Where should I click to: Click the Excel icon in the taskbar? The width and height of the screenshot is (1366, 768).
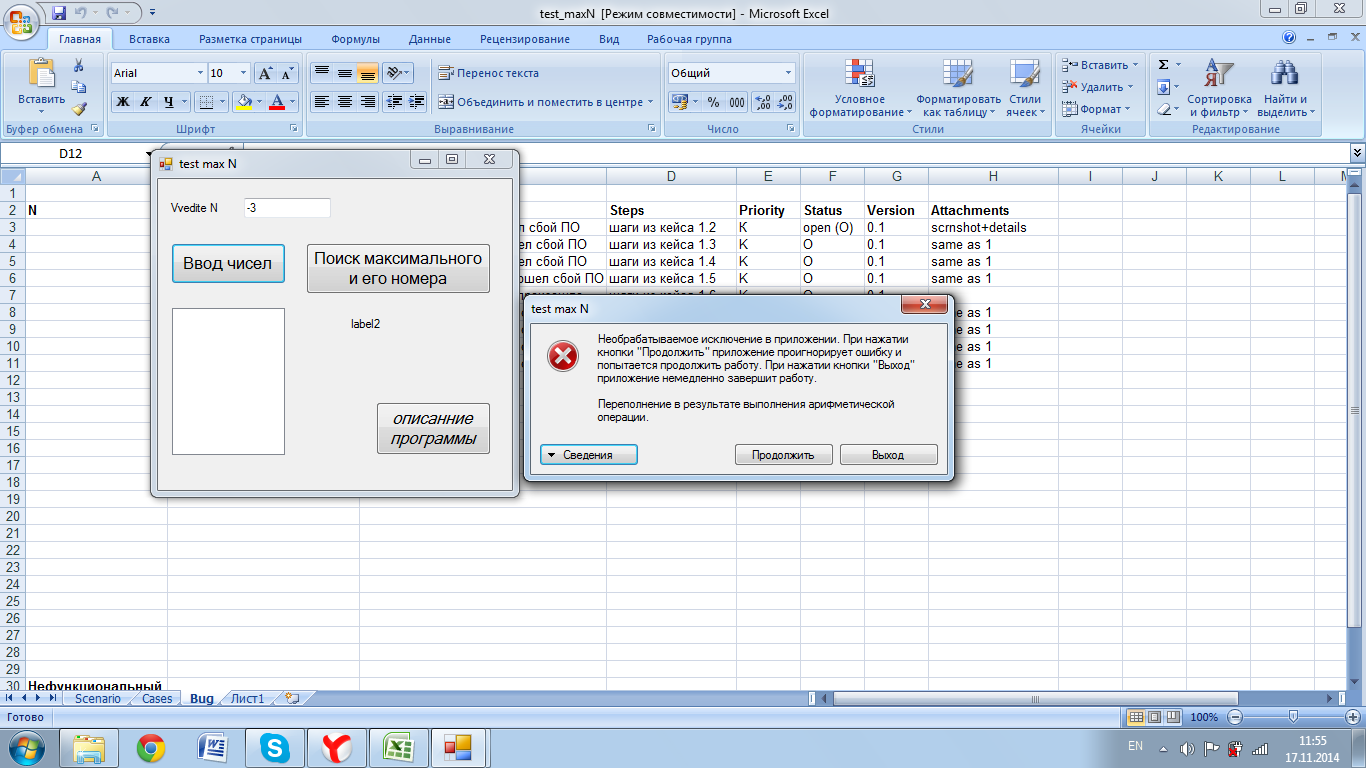pyautogui.click(x=399, y=747)
